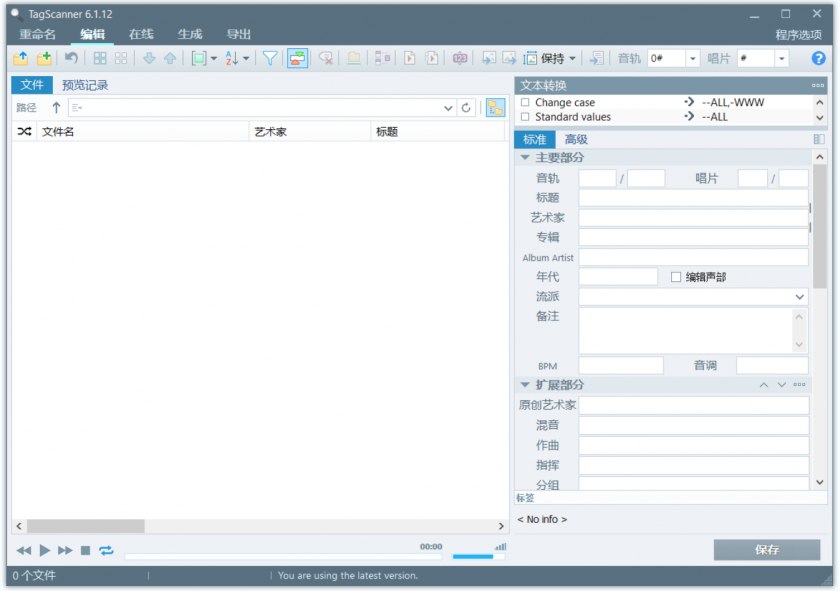840x591 pixels.
Task: Open the 唱片 format dropdown arrow
Action: (782, 58)
